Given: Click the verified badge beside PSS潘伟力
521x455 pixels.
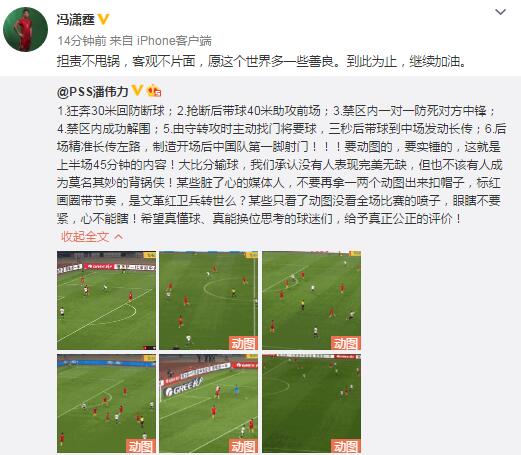Looking at the screenshot, I should point(137,91).
